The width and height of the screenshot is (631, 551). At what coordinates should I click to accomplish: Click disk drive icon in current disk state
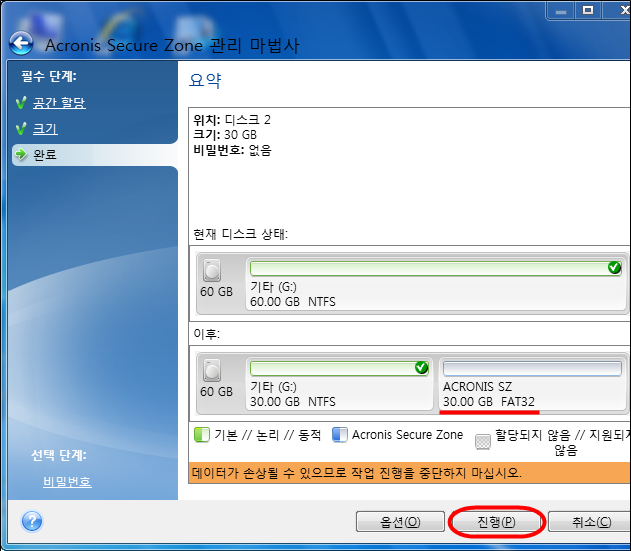click(212, 270)
